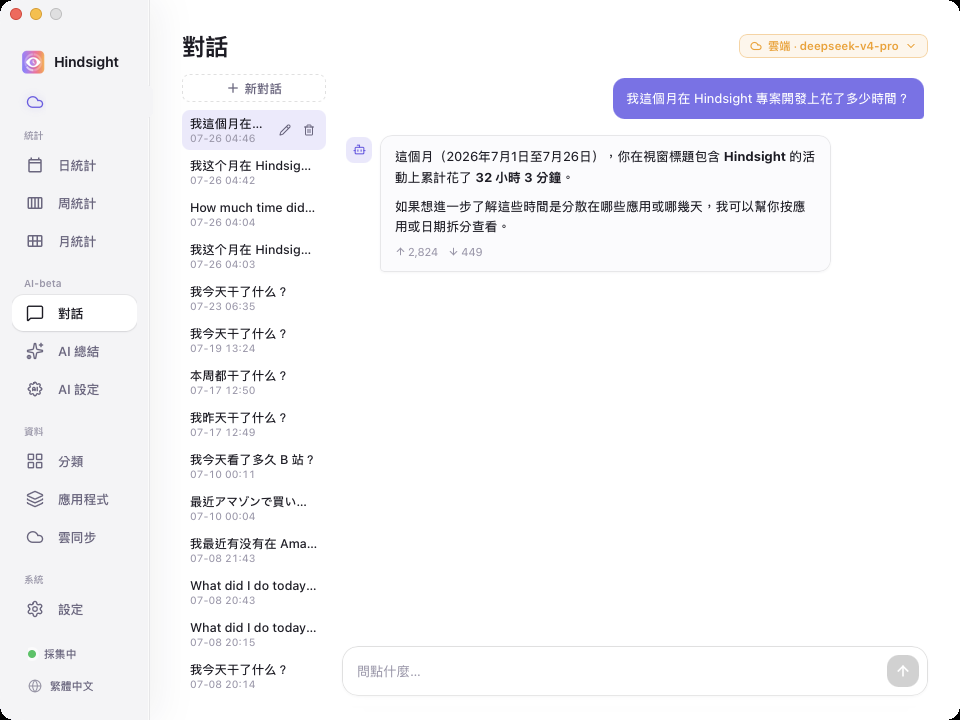Open conversation 最近アマゾンで買い...

(x=254, y=508)
